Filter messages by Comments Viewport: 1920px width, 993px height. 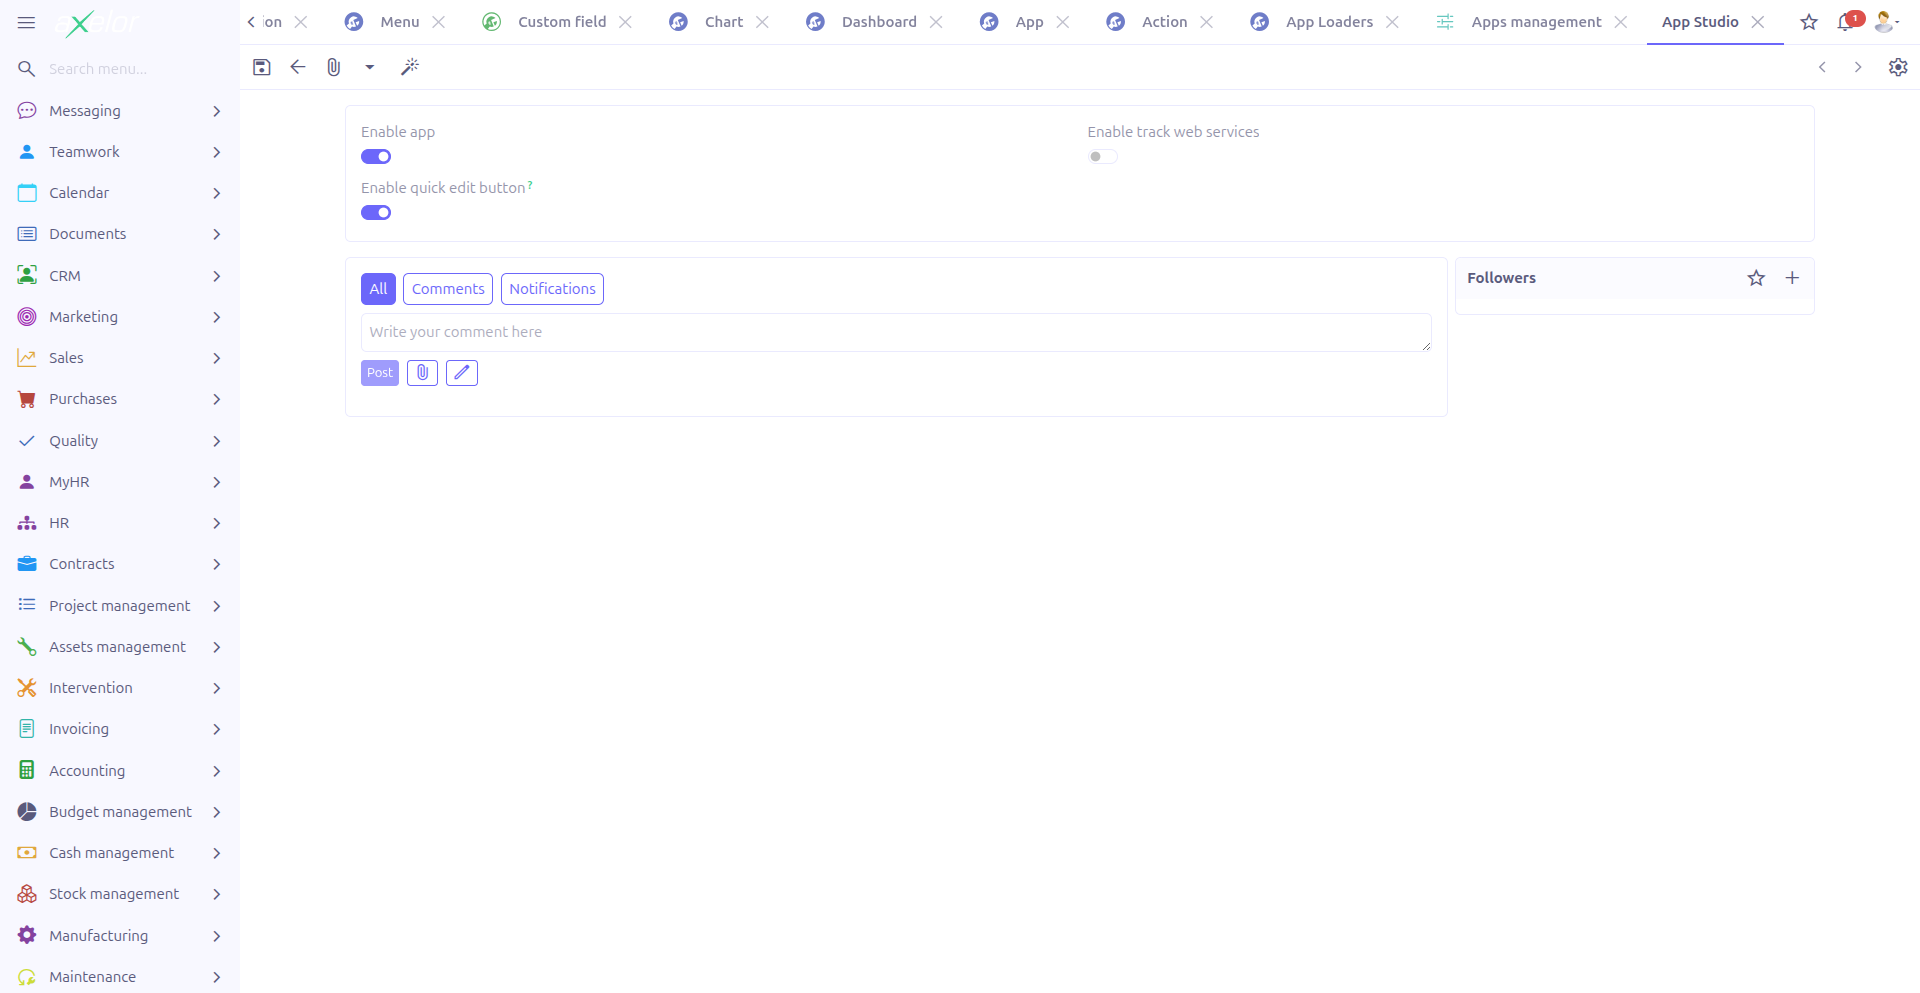[448, 289]
